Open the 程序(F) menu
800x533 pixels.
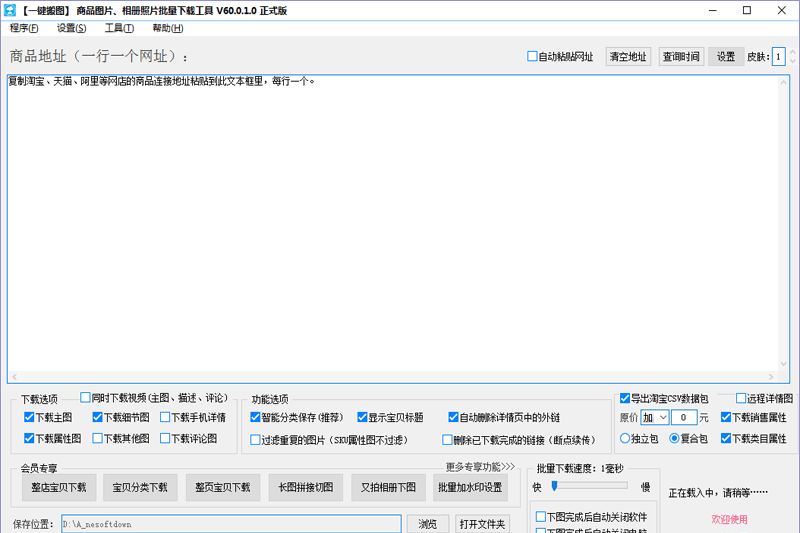click(24, 28)
